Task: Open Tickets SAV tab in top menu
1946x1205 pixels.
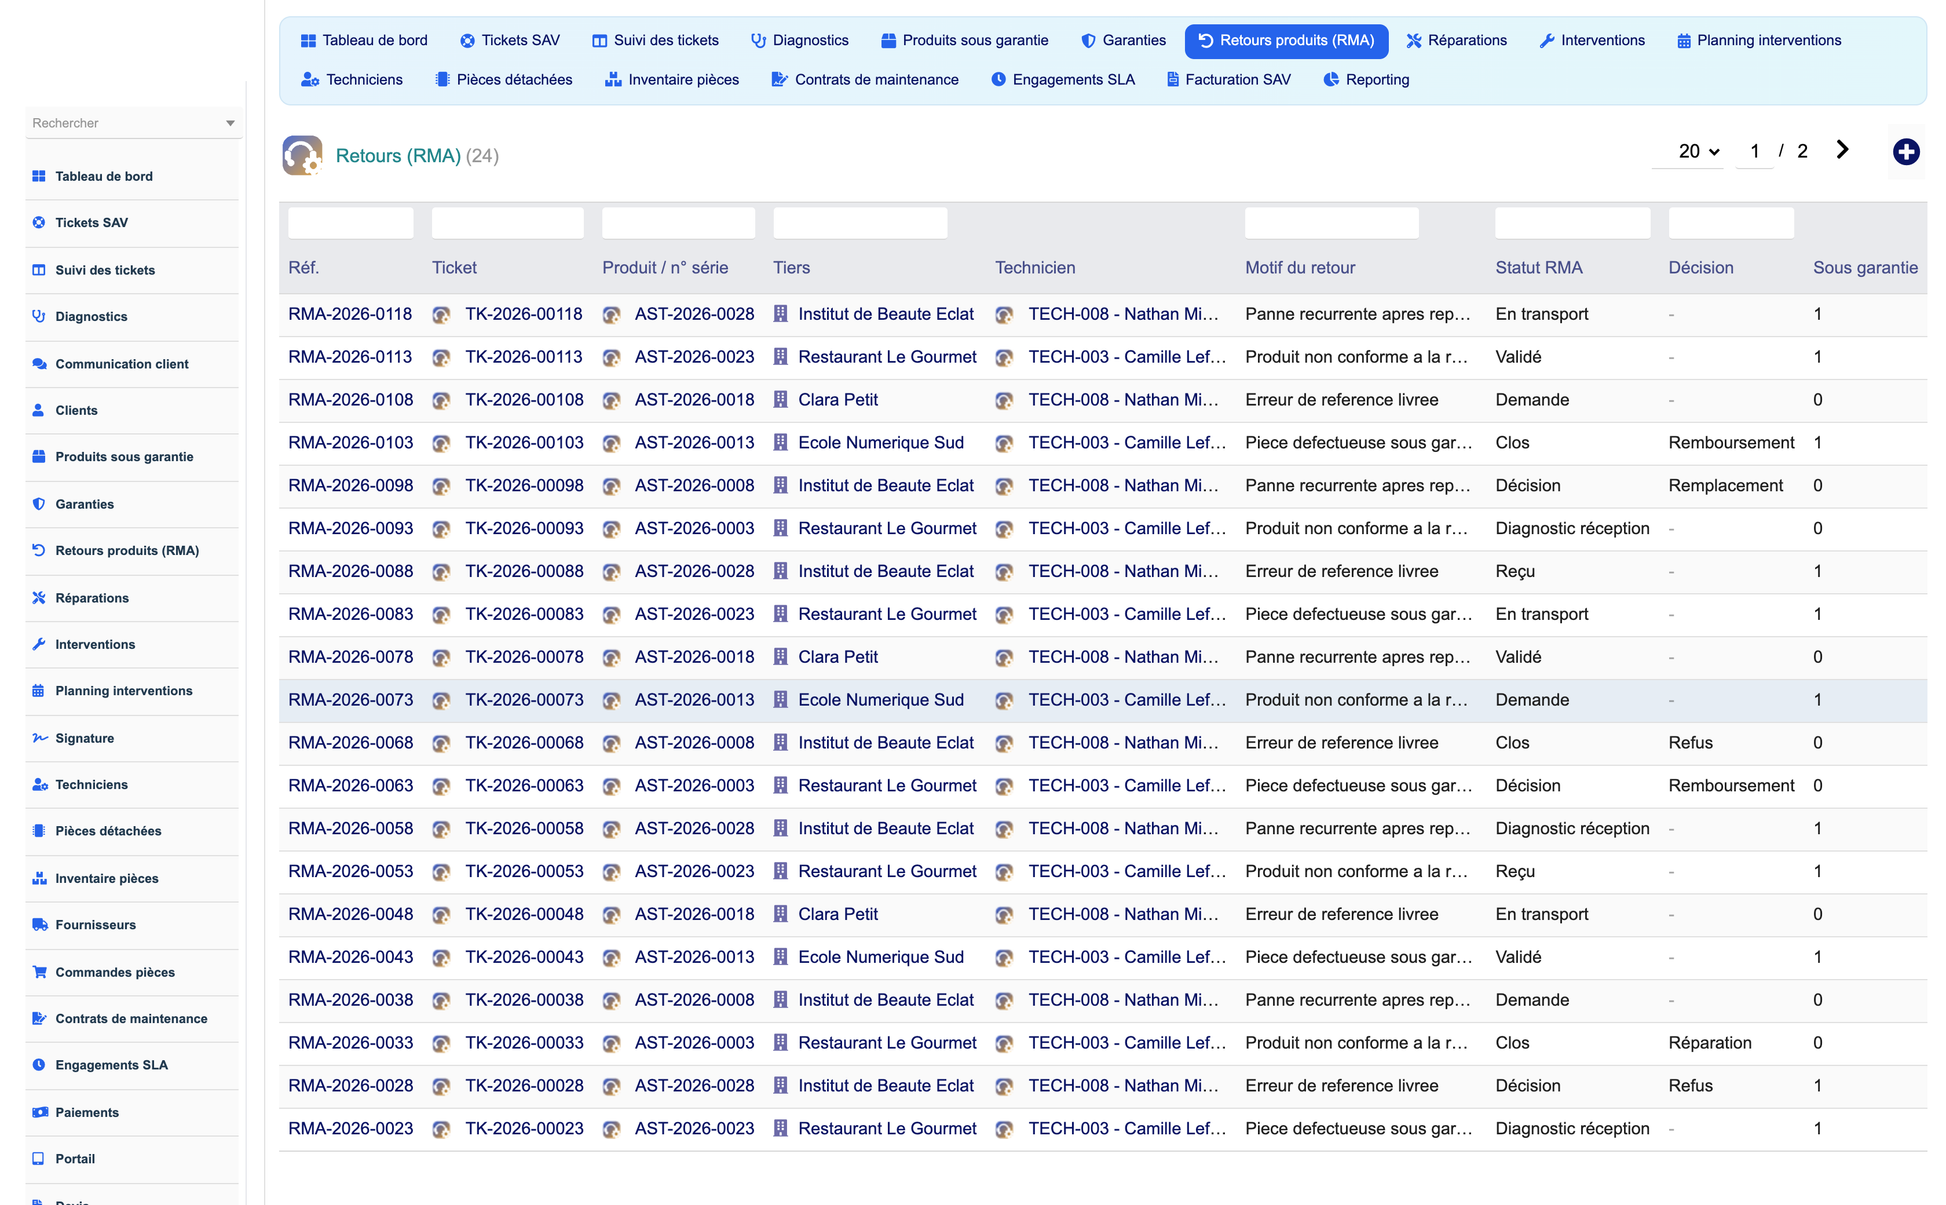Action: tap(509, 41)
